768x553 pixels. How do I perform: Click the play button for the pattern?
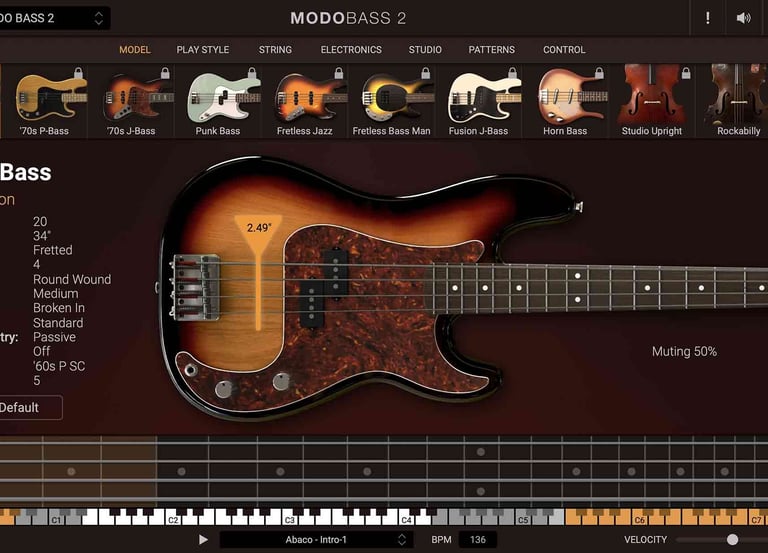coord(203,539)
